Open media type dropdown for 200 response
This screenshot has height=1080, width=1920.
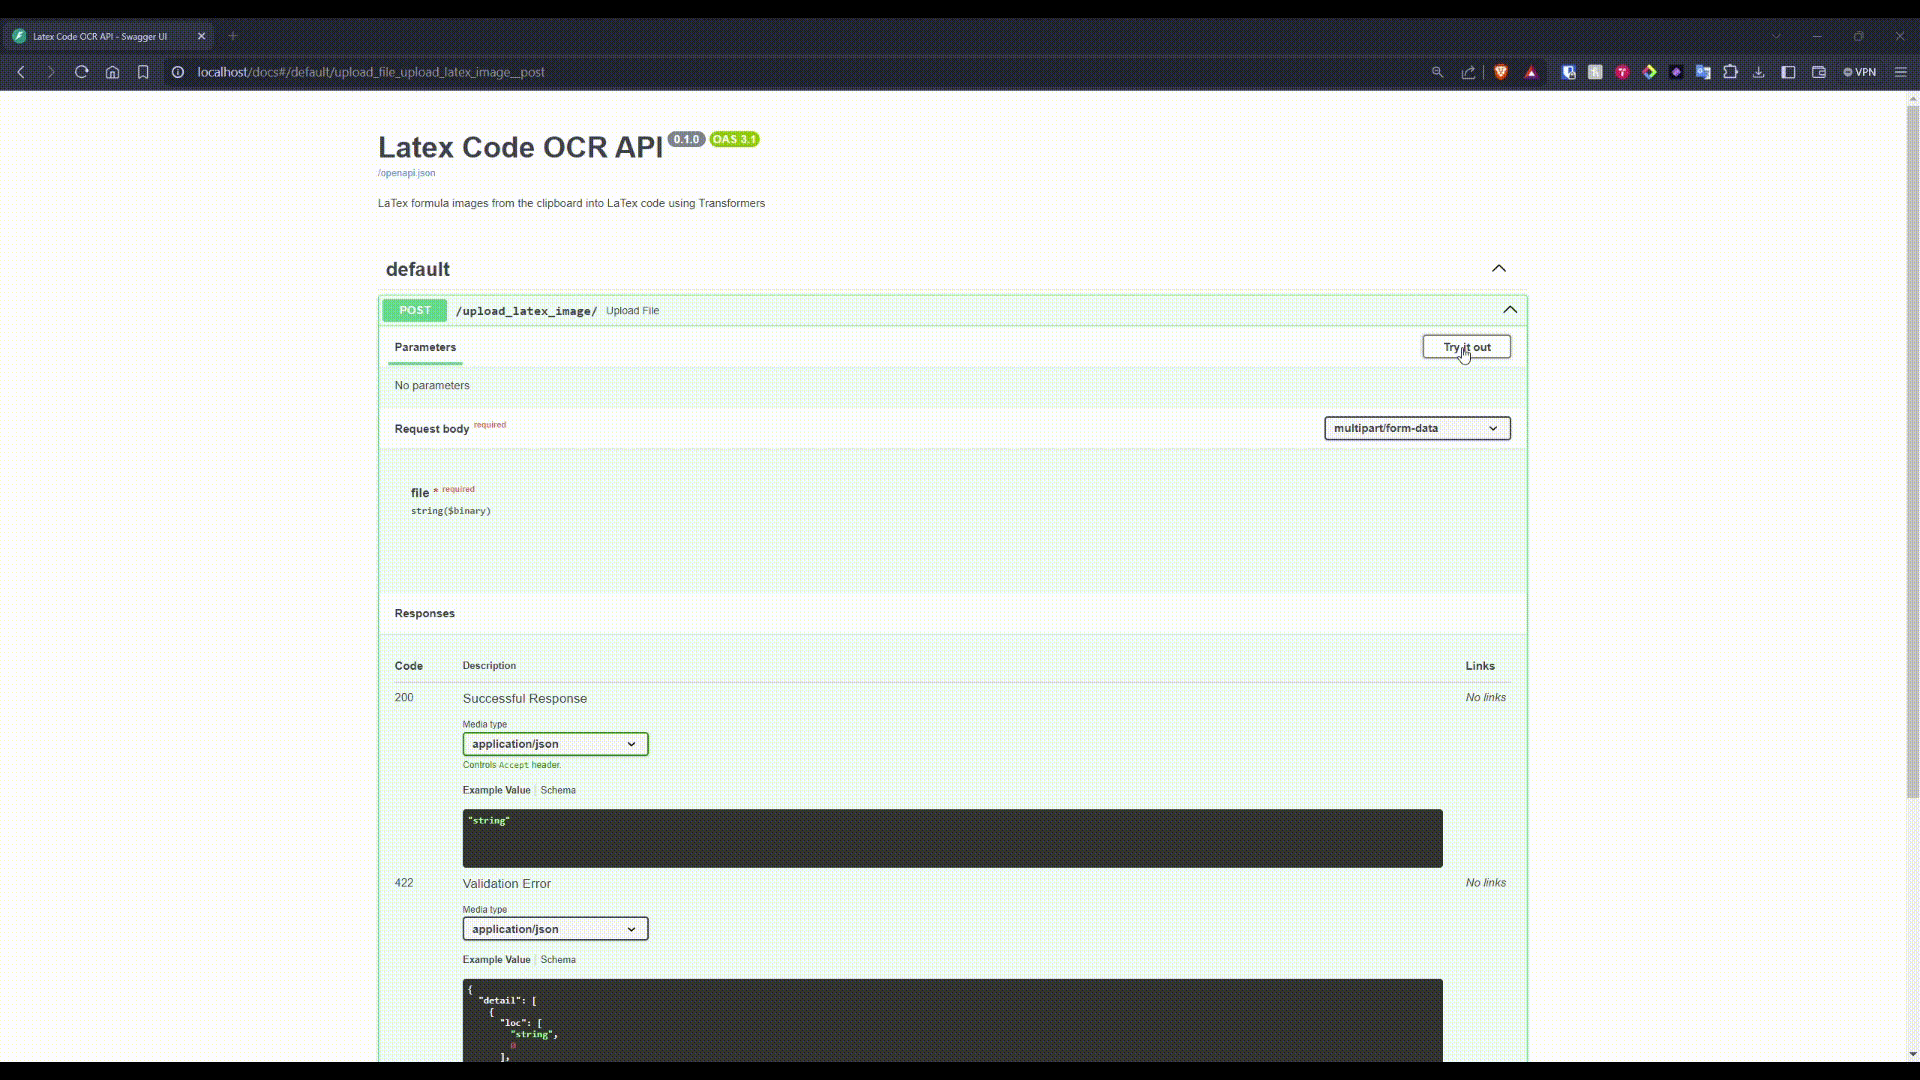(555, 744)
